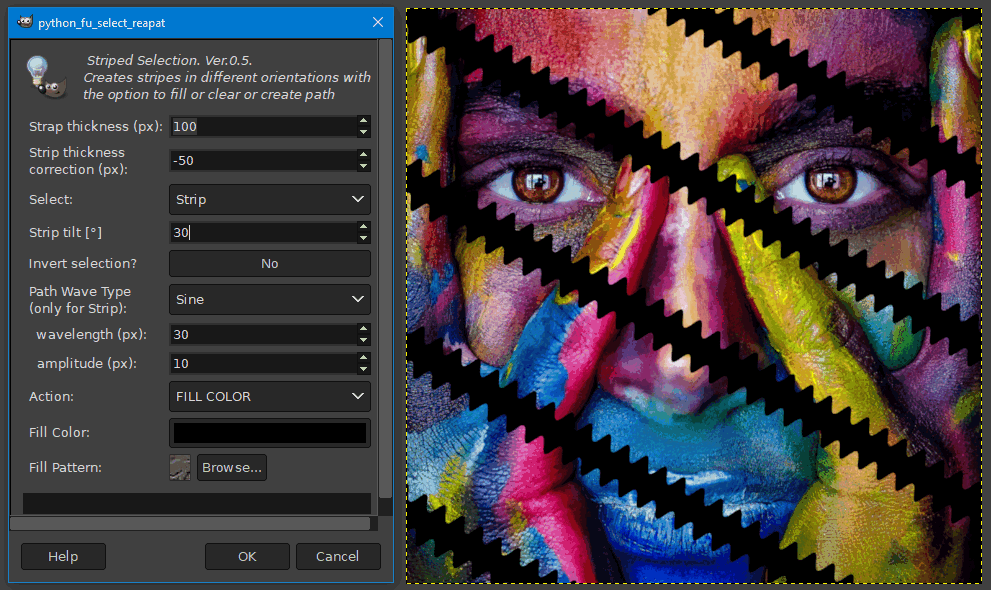Increase the wavelength value by one step
This screenshot has width=991, height=590.
(x=362, y=329)
